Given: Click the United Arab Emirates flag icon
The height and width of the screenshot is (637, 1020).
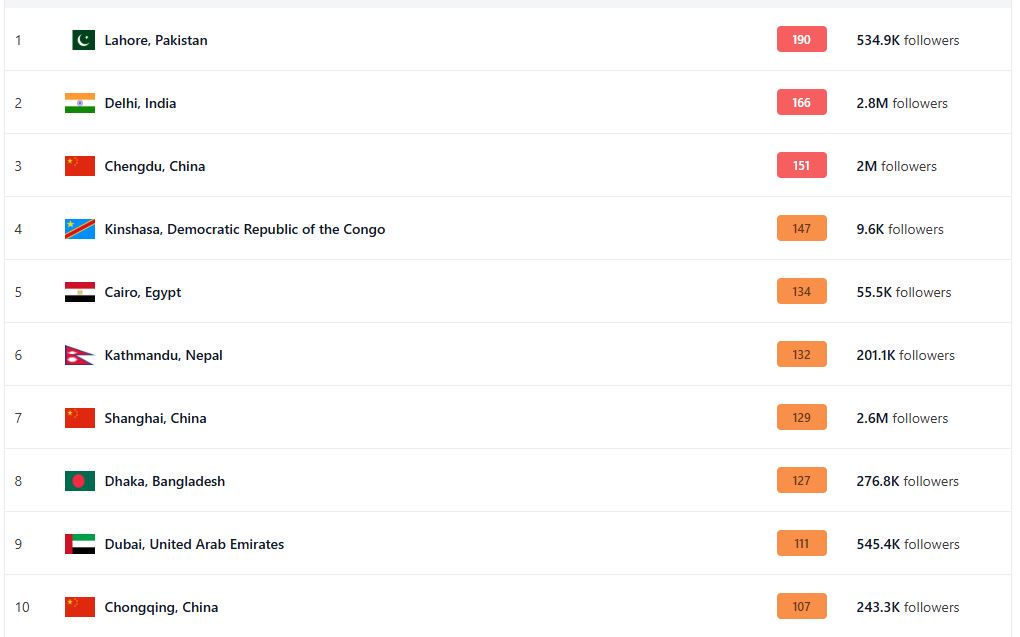Looking at the screenshot, I should point(80,544).
